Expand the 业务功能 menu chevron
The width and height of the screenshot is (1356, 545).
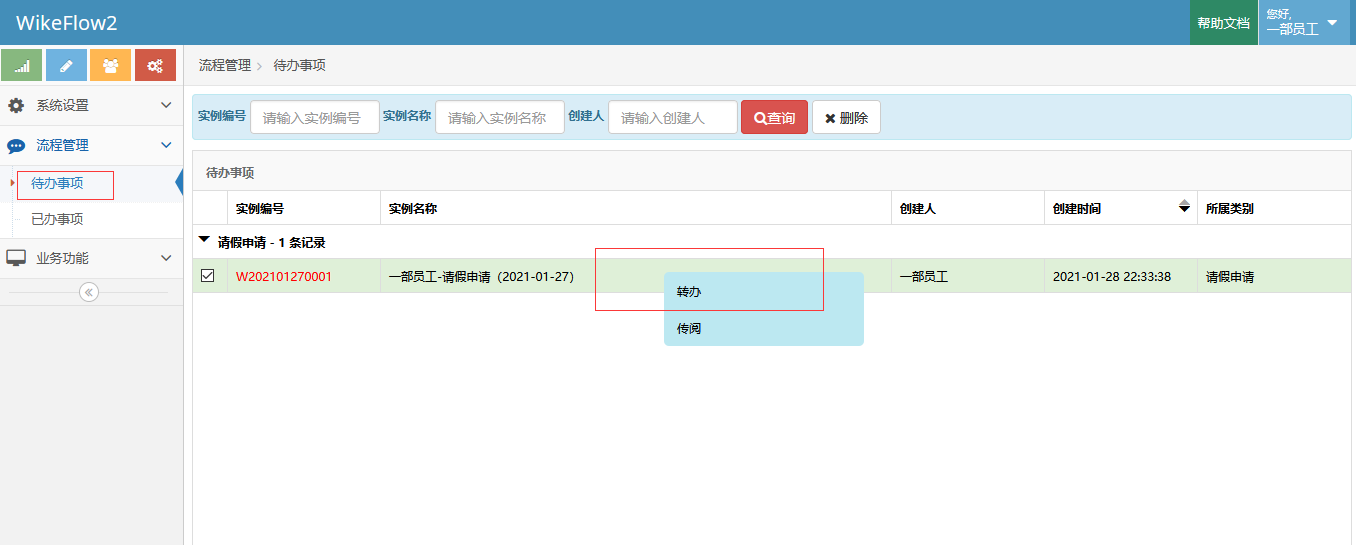pos(166,258)
